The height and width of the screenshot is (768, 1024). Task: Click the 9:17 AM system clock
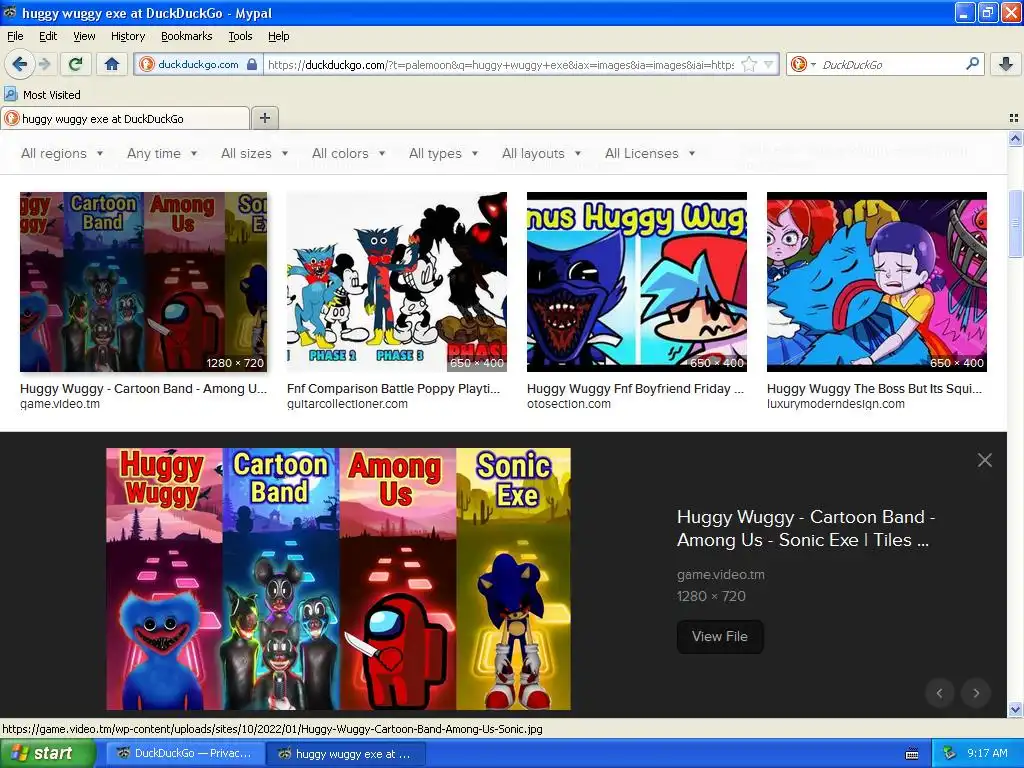(987, 754)
